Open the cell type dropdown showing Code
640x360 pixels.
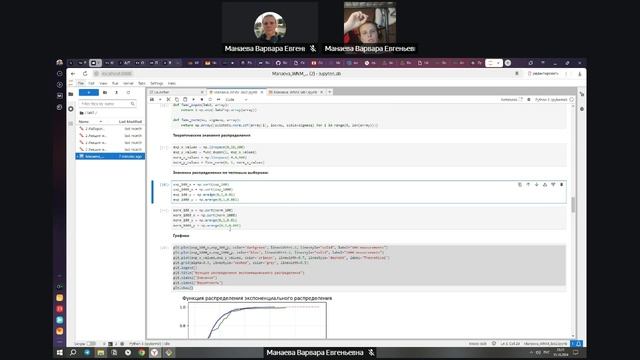click(236, 100)
